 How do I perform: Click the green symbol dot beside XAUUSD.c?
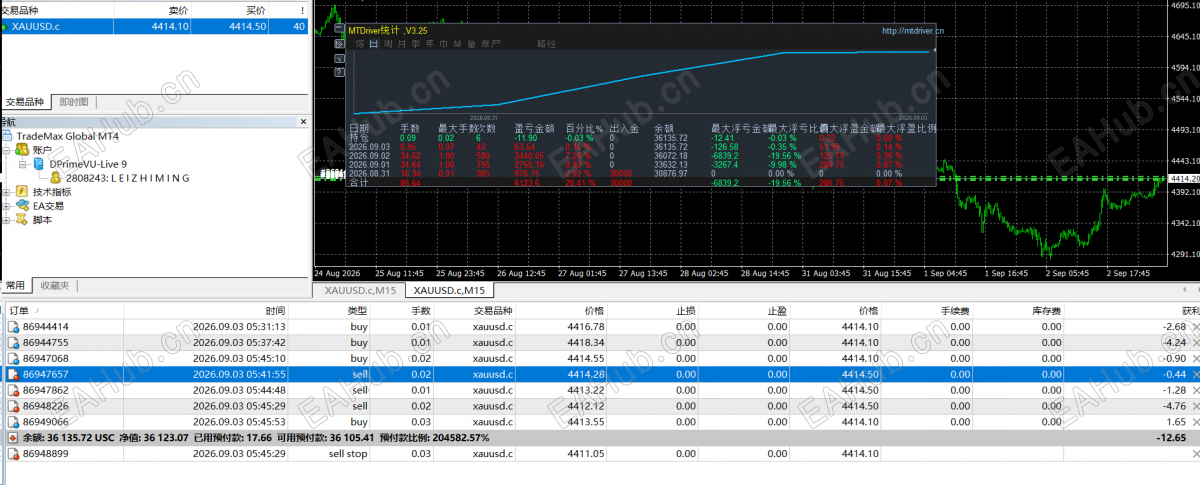6,26
